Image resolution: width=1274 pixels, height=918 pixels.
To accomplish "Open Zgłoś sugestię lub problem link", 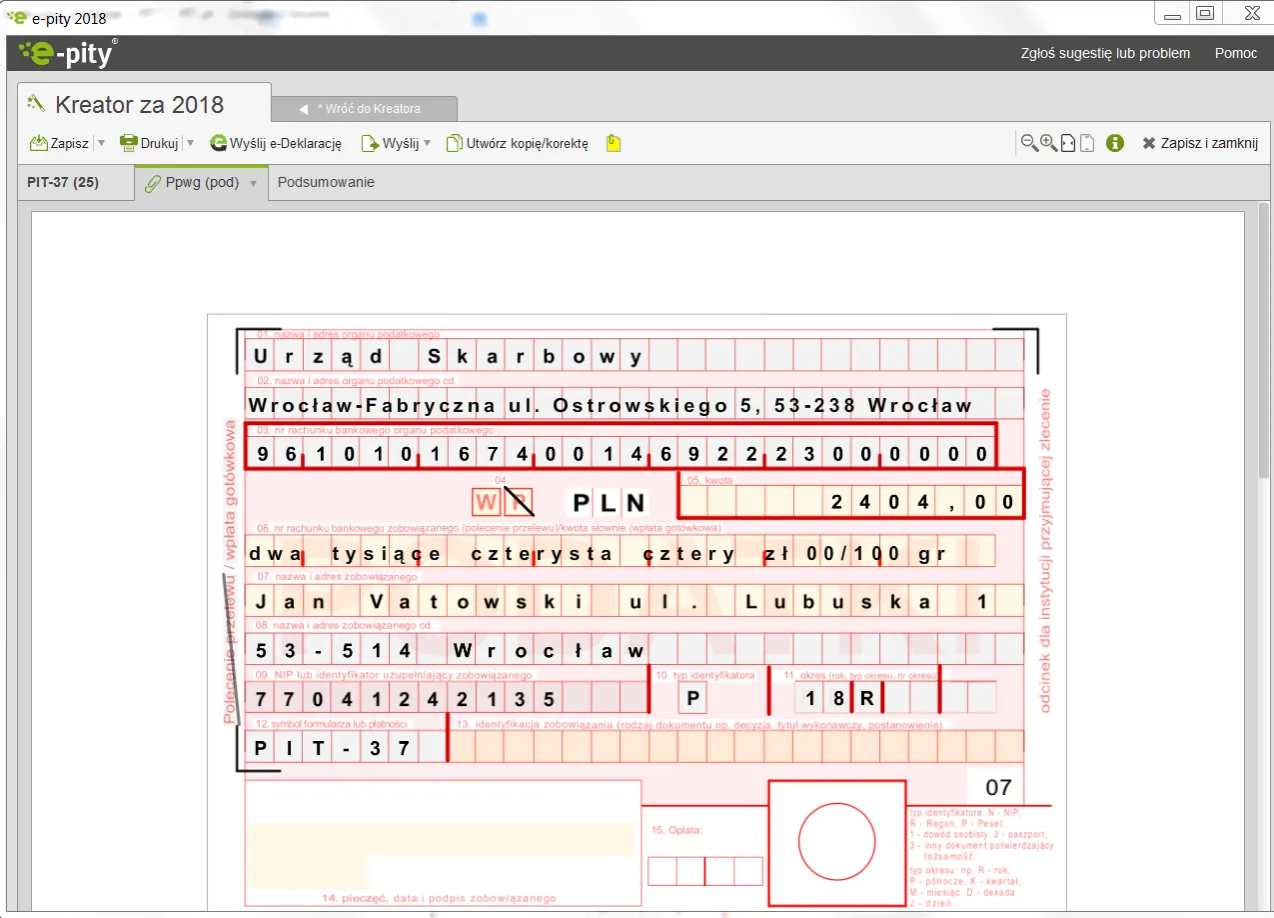I will [1105, 53].
